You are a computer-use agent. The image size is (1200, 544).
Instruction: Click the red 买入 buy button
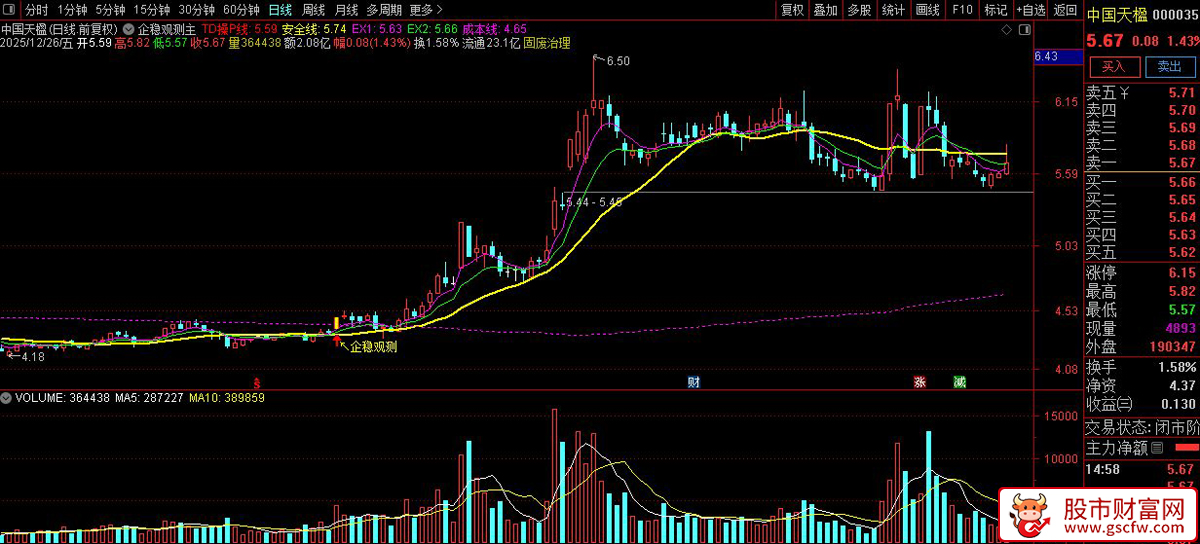pyautogui.click(x=1114, y=67)
